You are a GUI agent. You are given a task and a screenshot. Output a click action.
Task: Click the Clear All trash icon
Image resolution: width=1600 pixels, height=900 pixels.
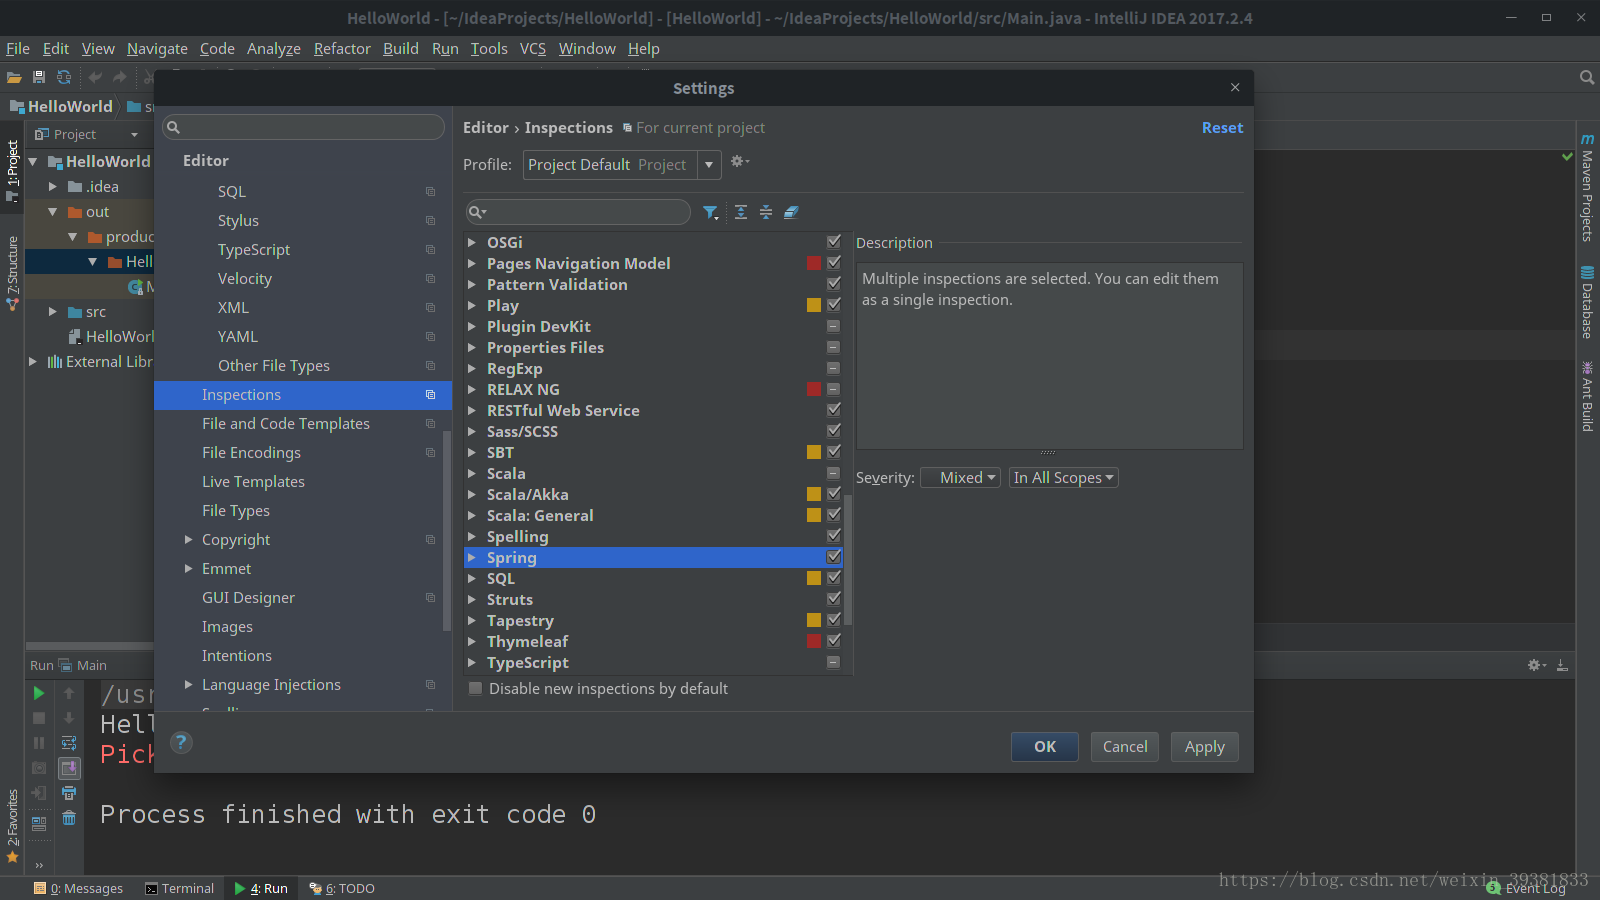click(x=69, y=818)
